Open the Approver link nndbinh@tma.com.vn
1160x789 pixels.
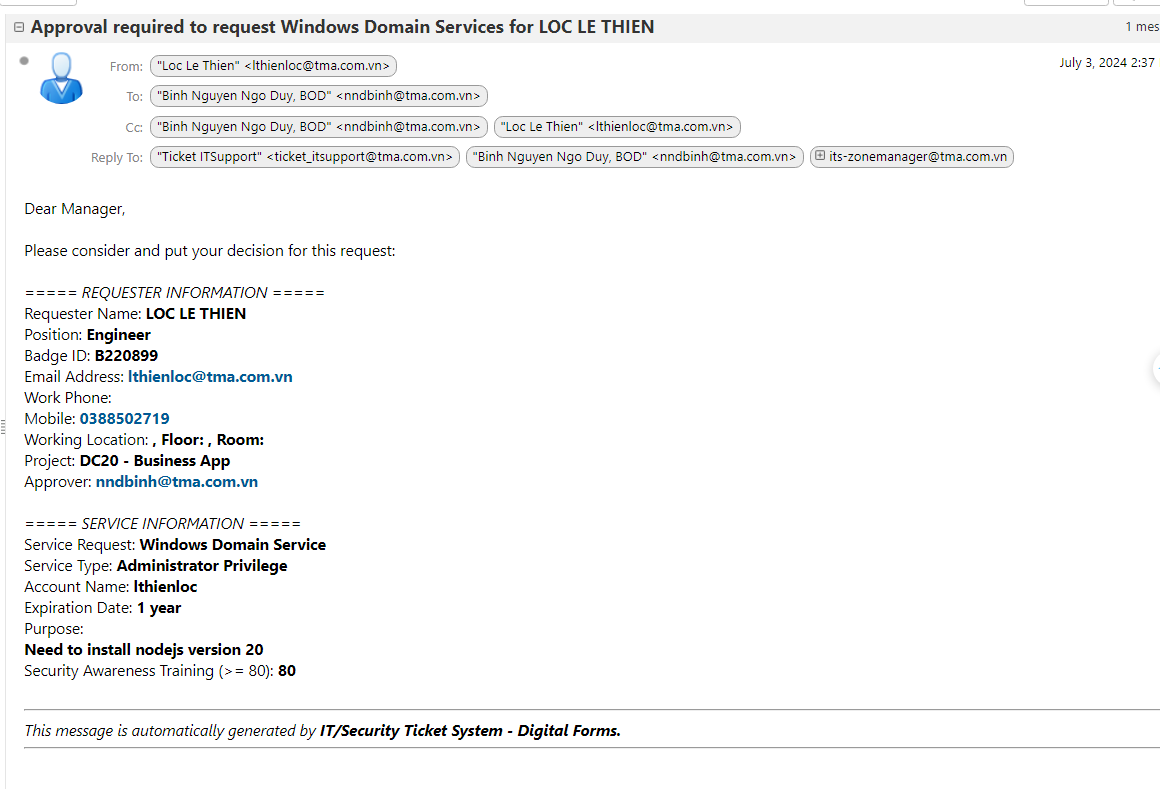[x=177, y=482]
